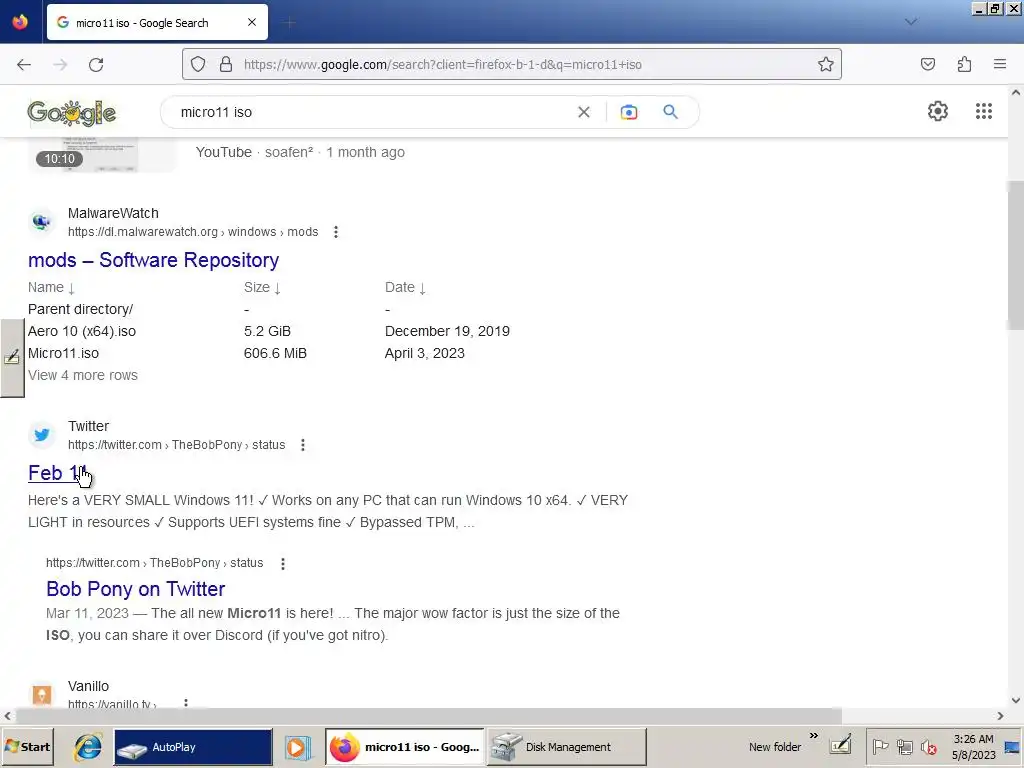Click the tablet input panel taskbar icon

click(x=840, y=745)
